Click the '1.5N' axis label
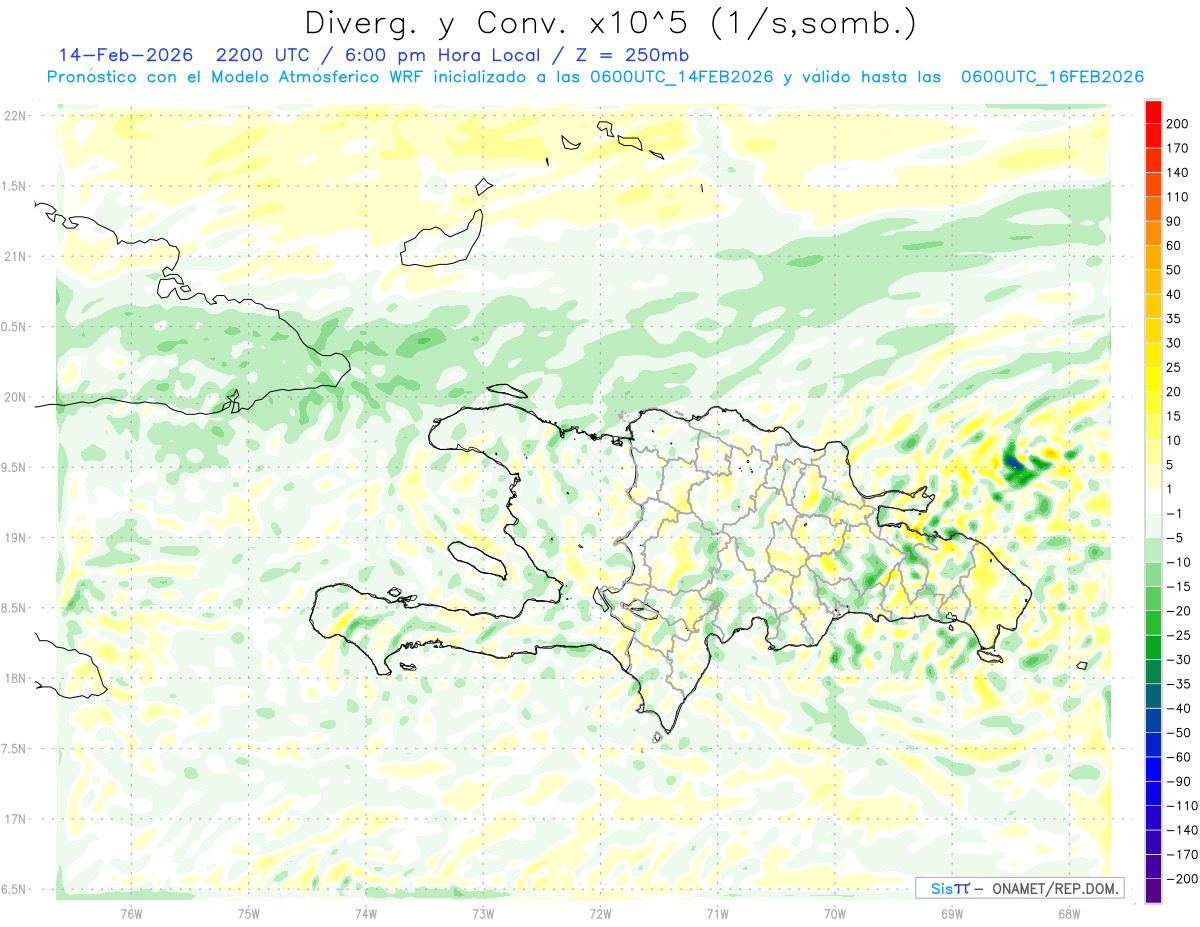This screenshot has width=1200, height=927. [x=14, y=186]
